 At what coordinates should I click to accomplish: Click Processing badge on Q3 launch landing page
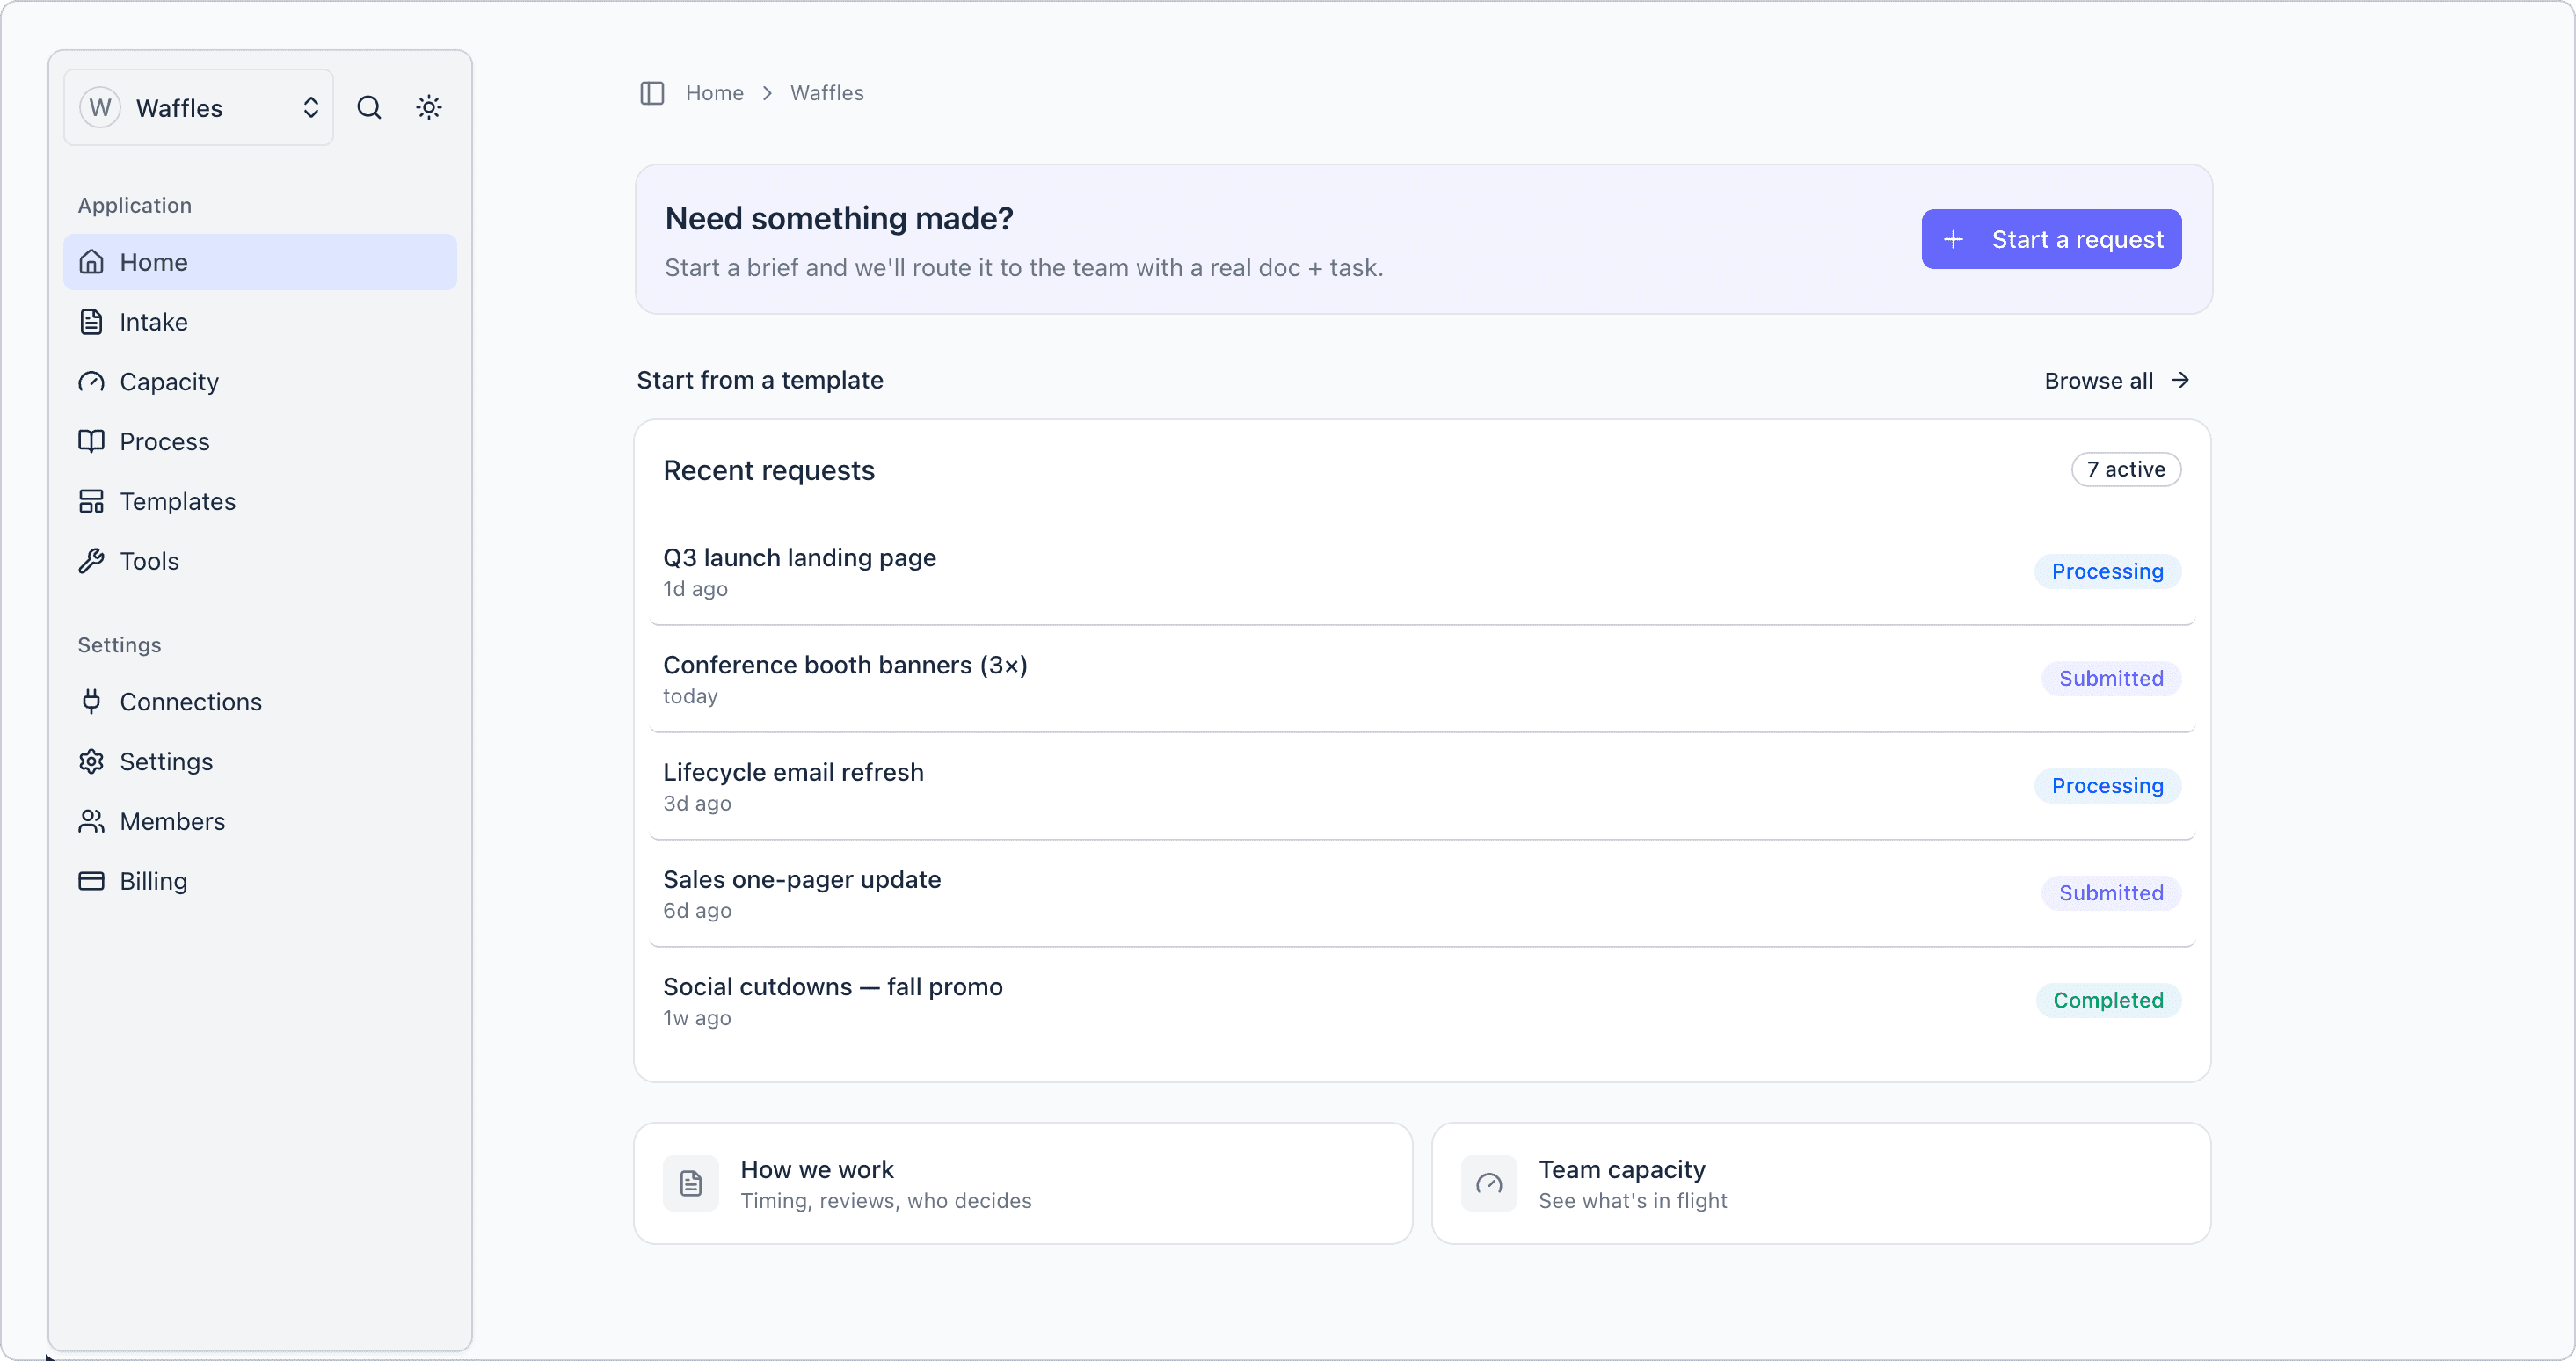[2107, 572]
